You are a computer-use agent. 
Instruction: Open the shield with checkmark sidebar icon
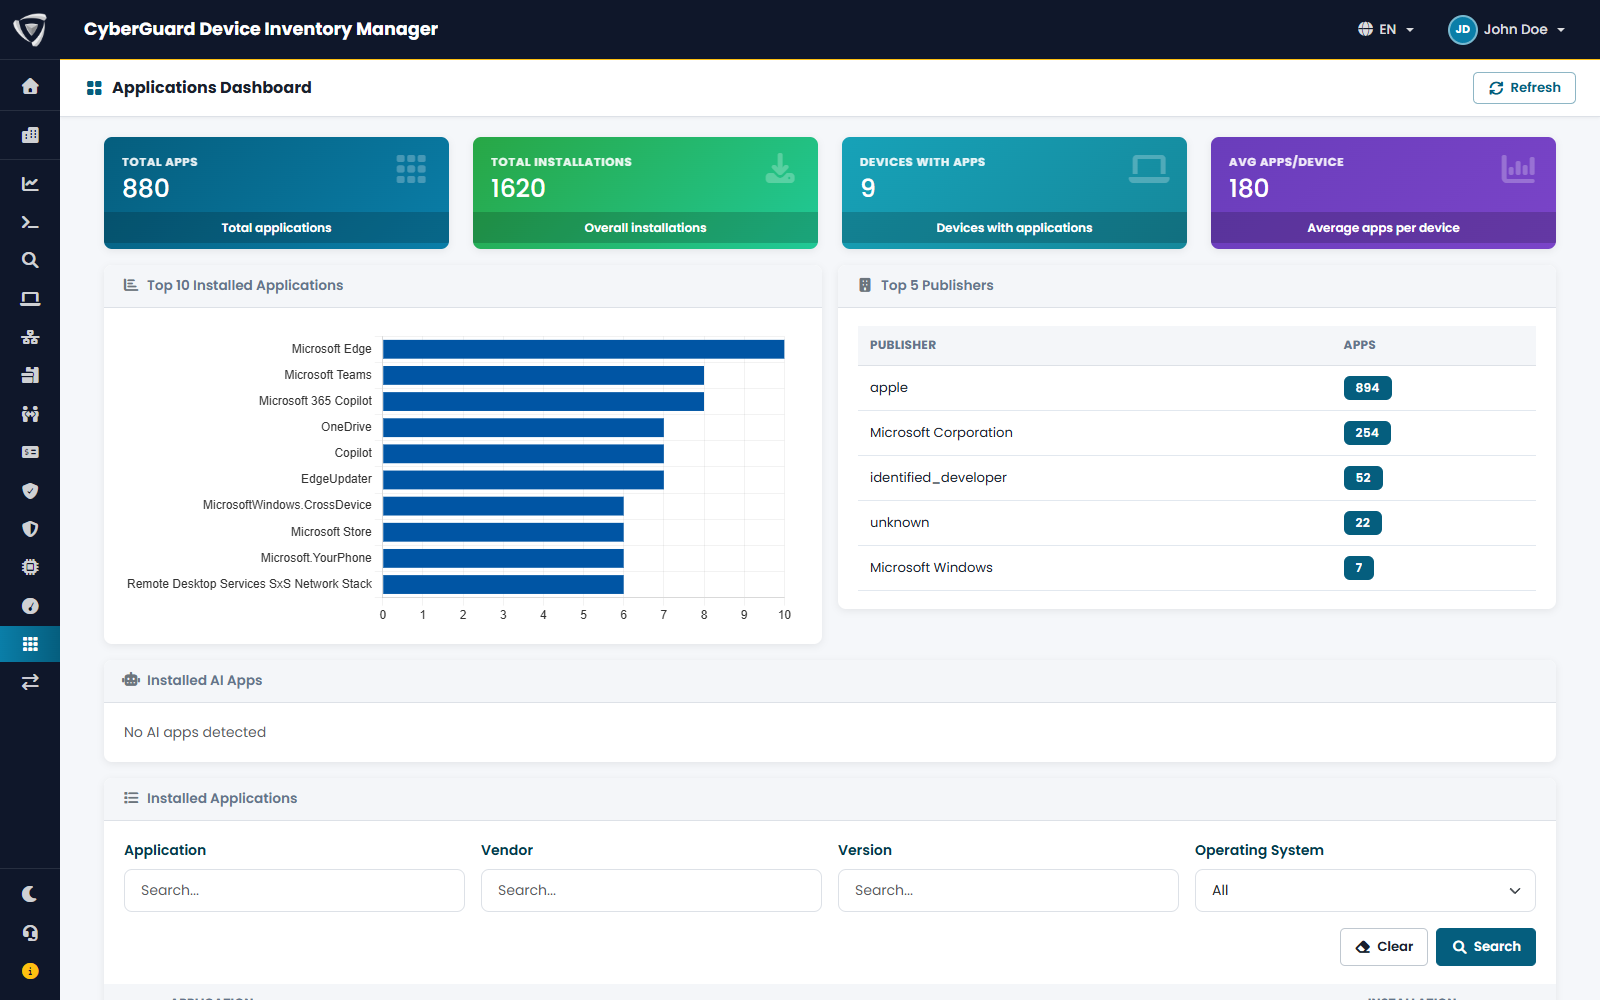(x=30, y=491)
